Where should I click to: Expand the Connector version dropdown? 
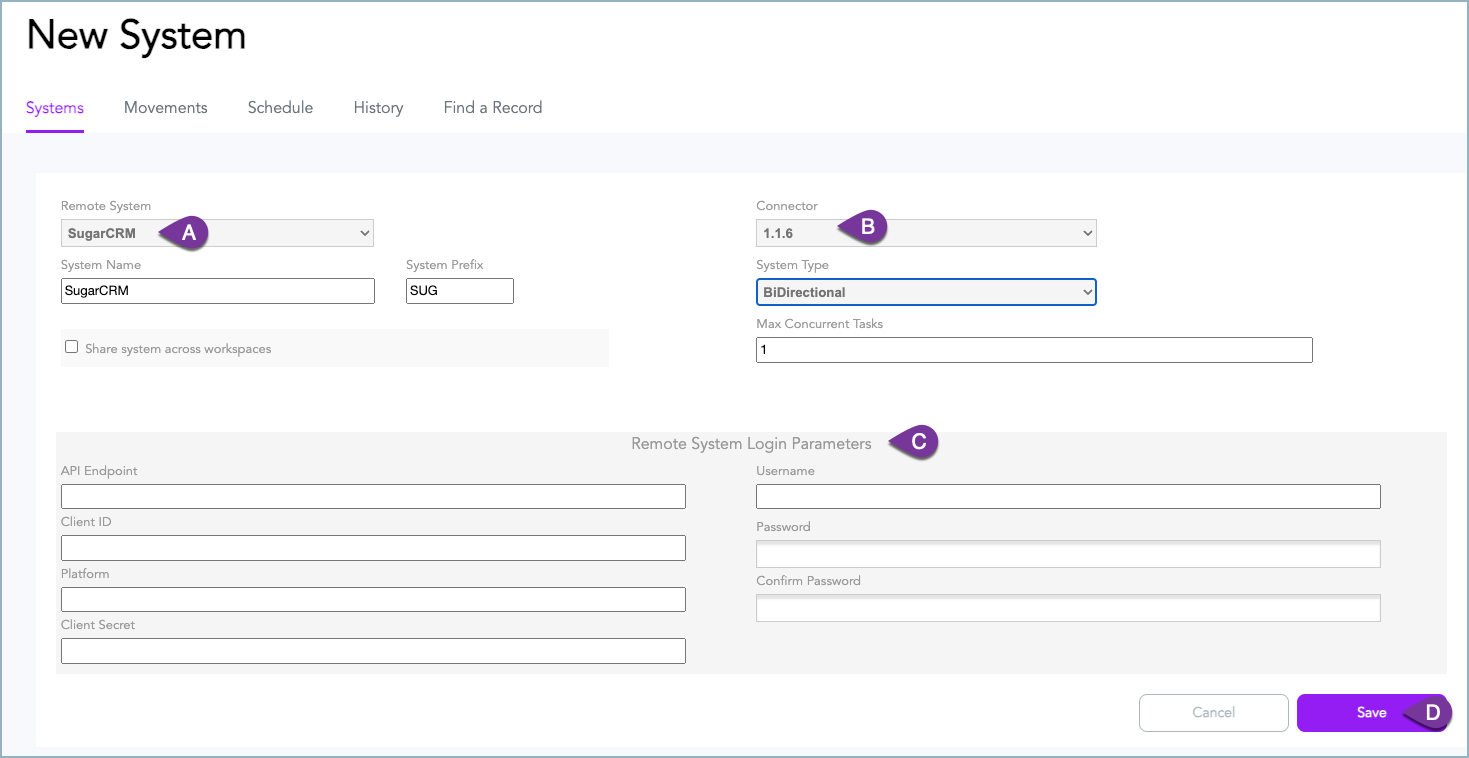[926, 233]
